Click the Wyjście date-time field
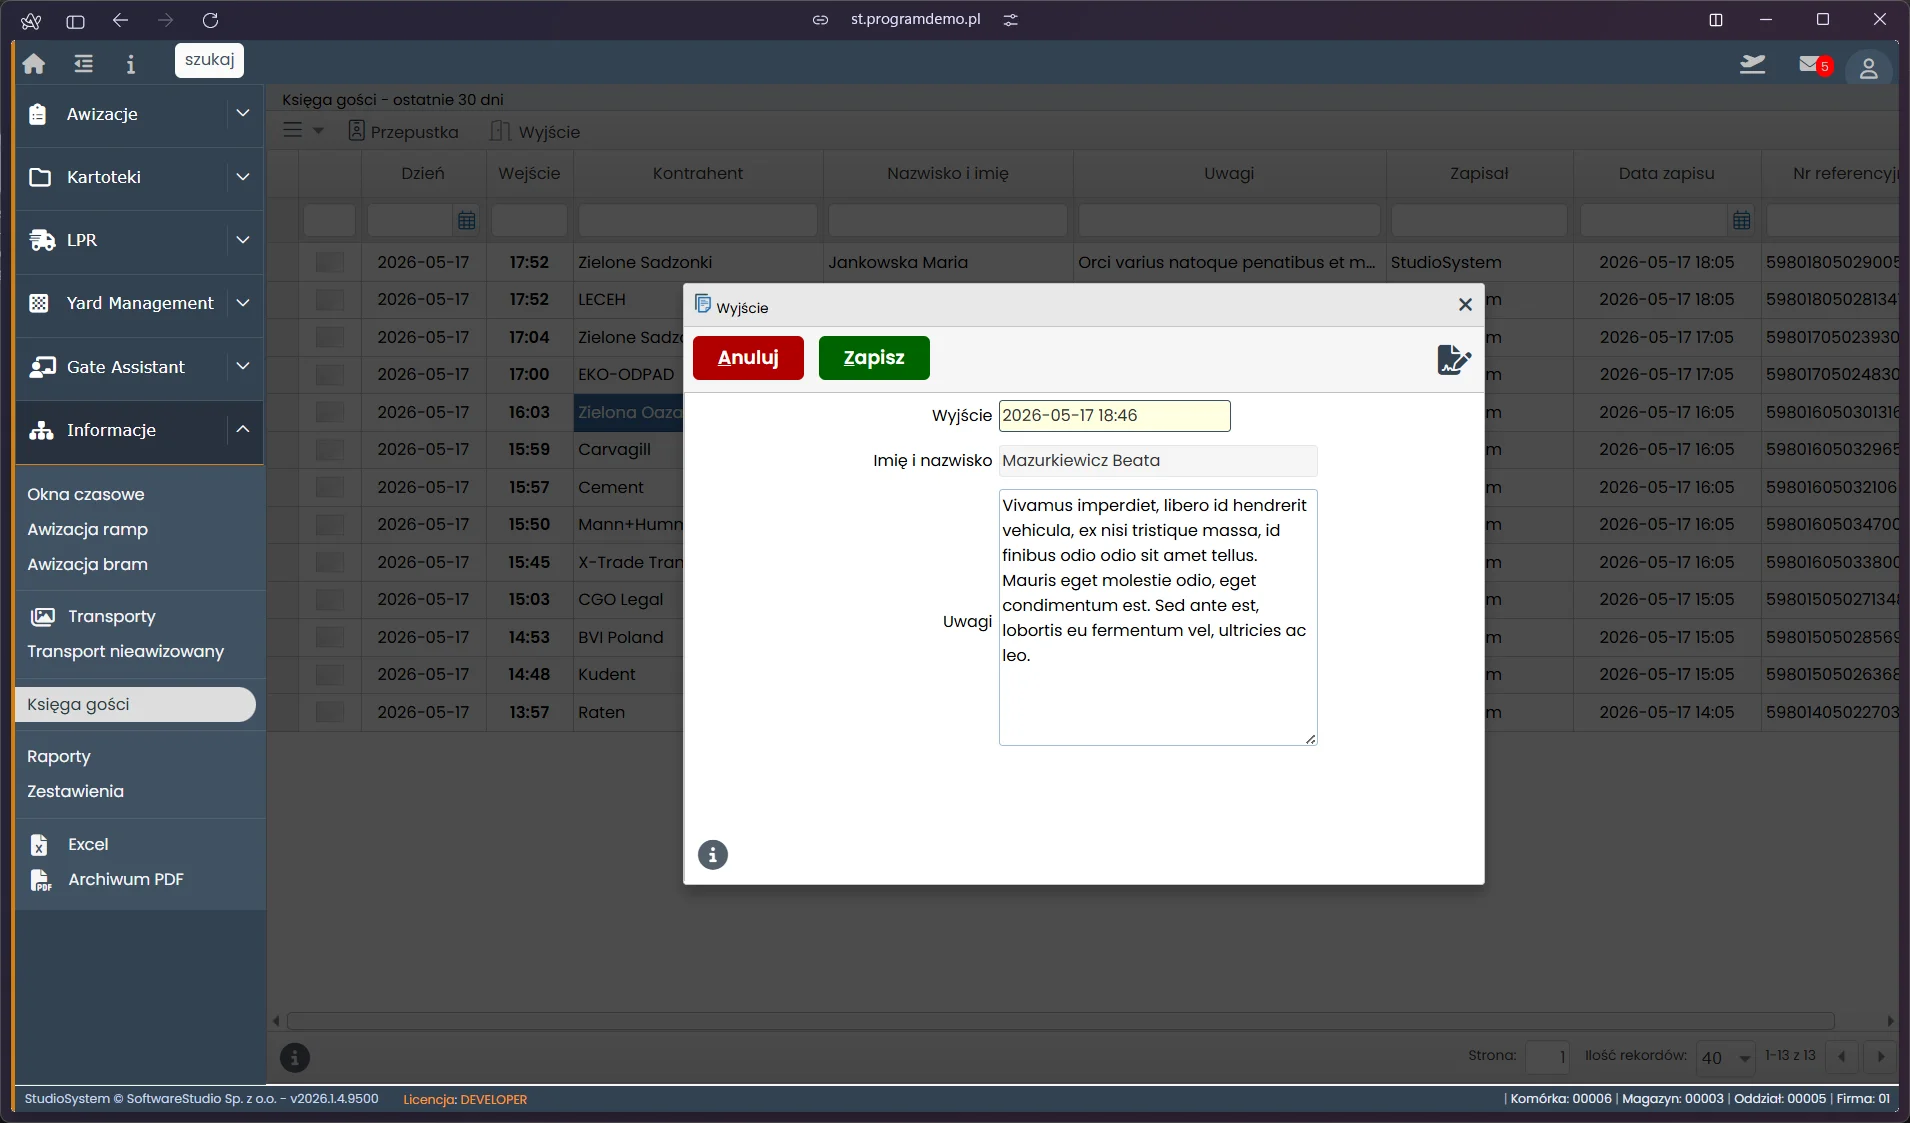 pyautogui.click(x=1114, y=416)
